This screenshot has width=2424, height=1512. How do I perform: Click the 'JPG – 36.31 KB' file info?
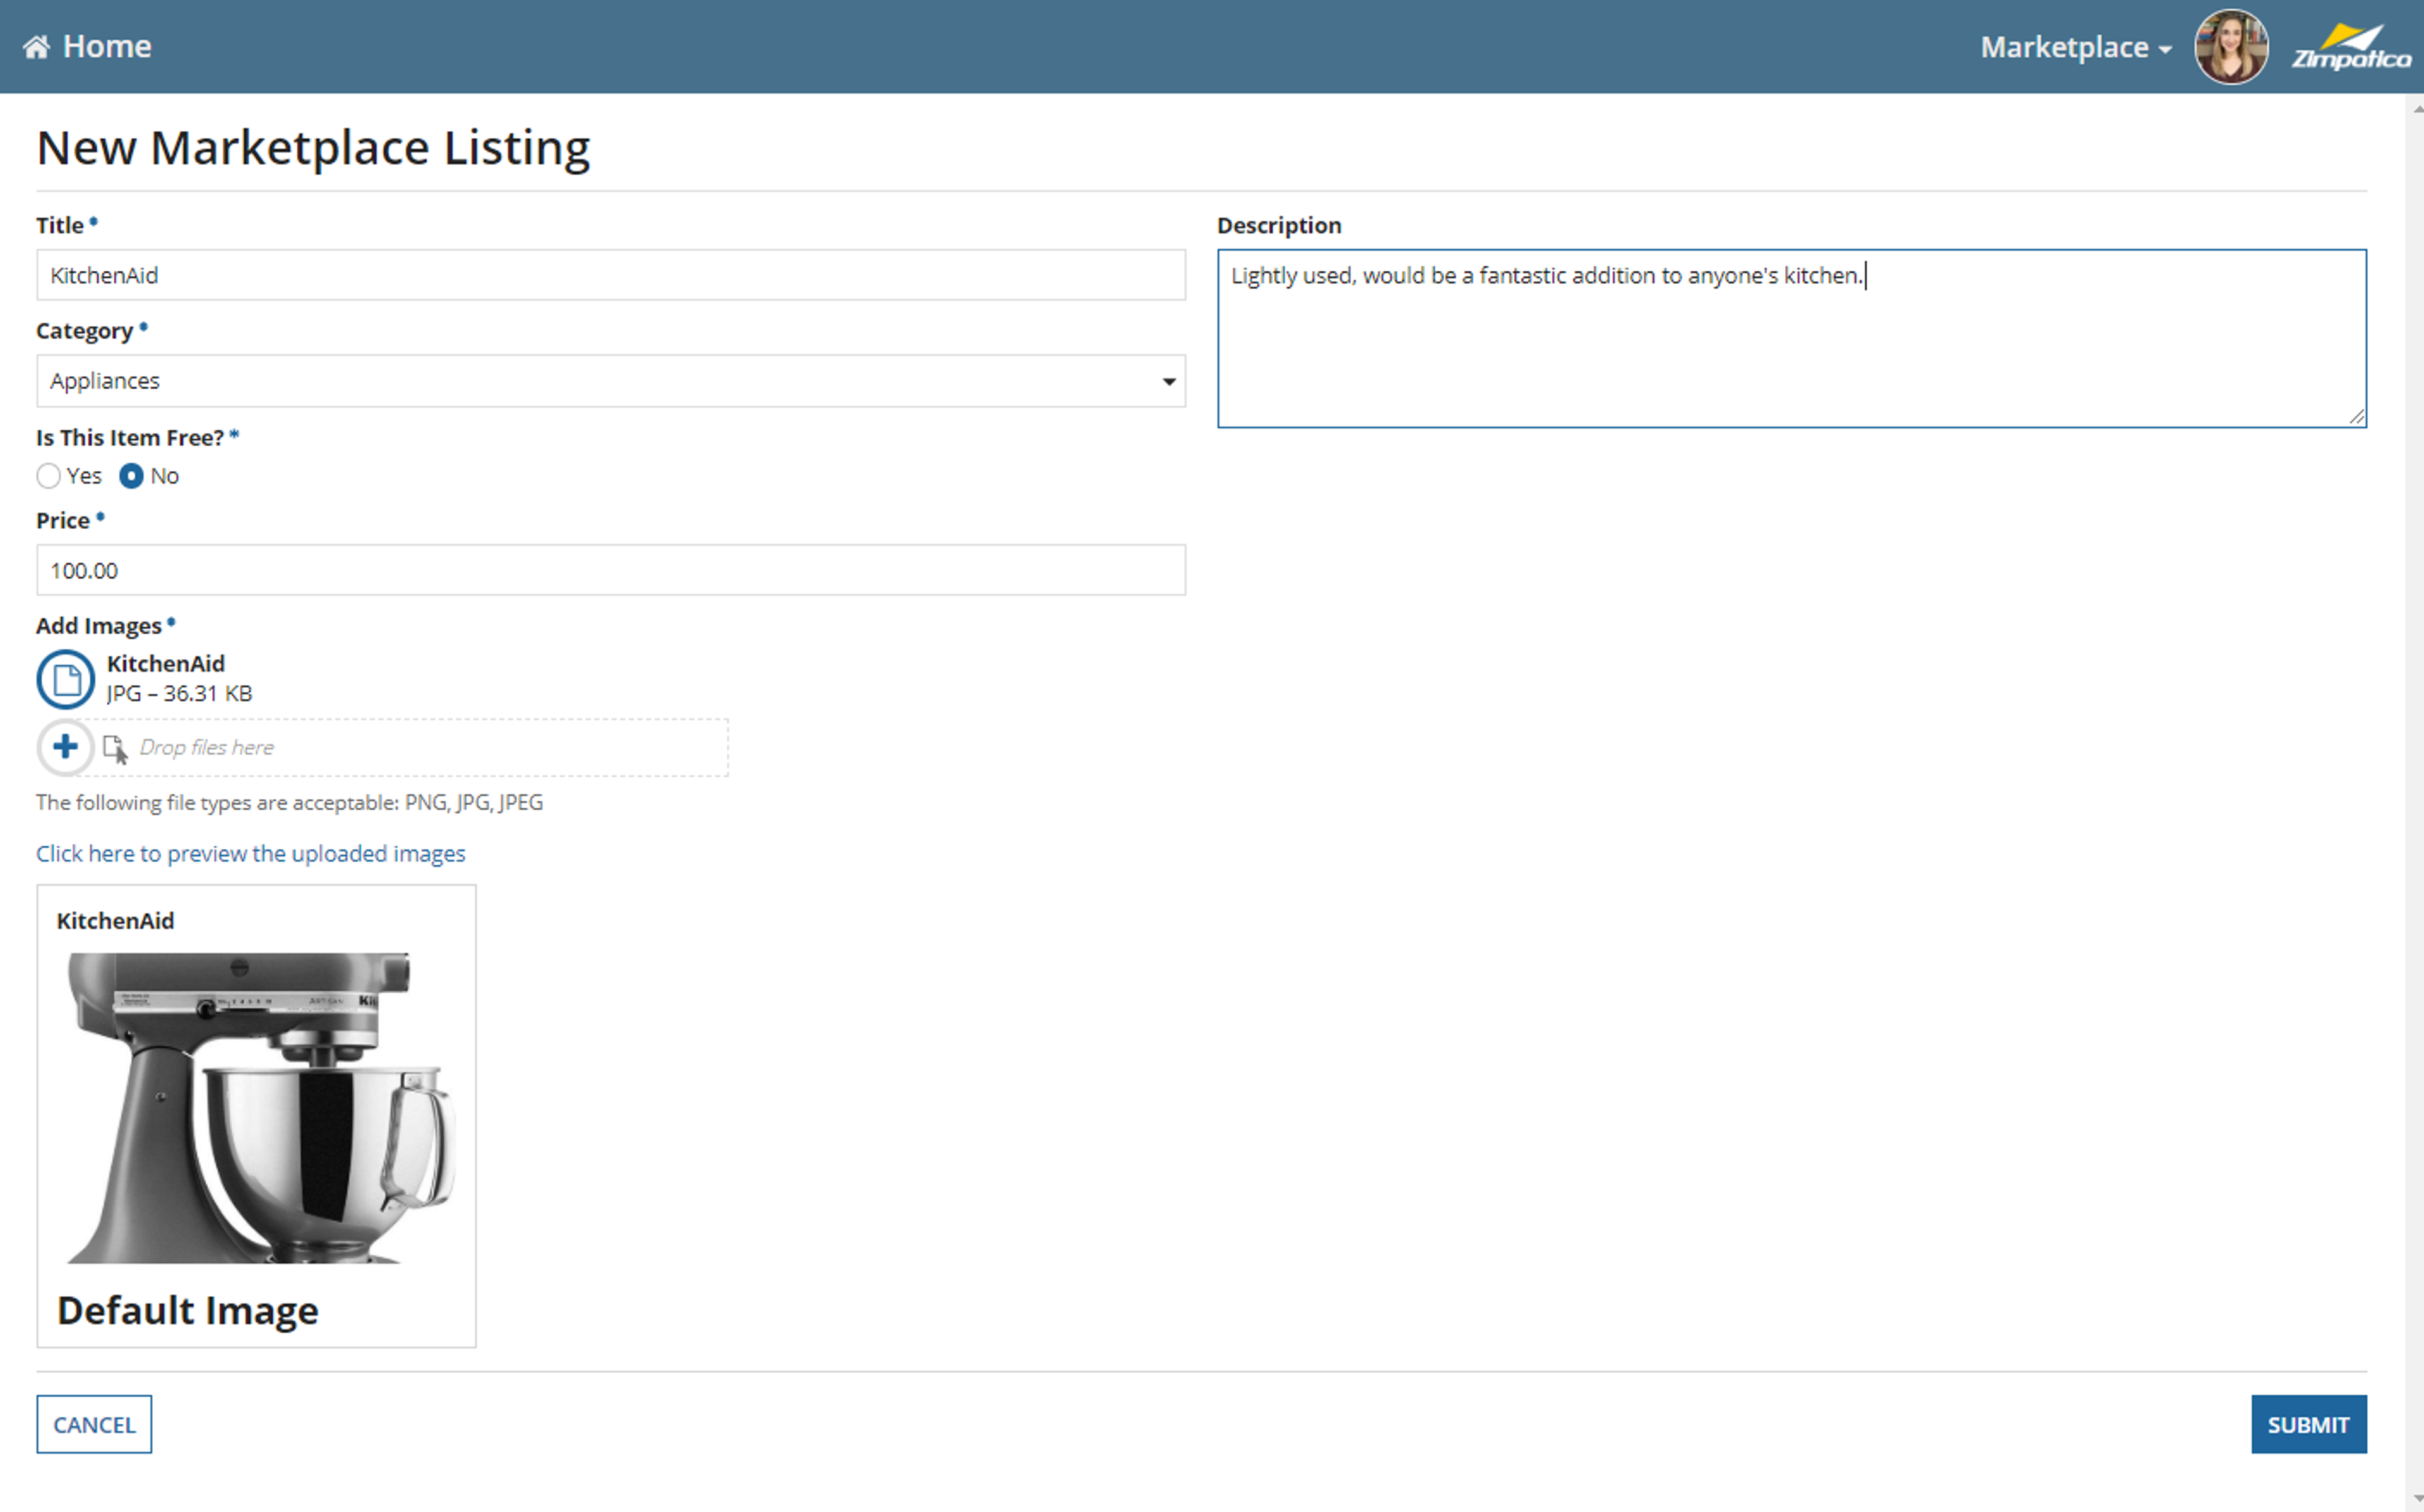point(180,693)
